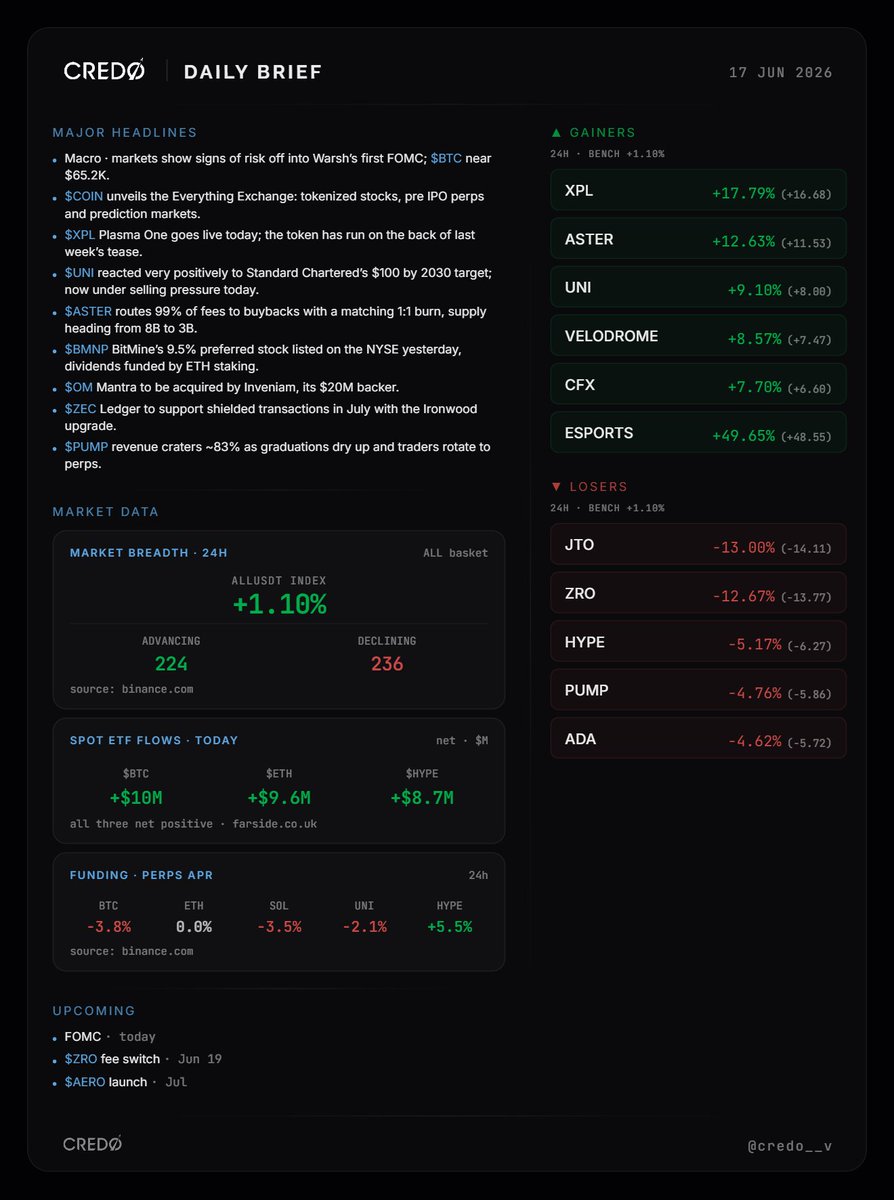The image size is (894, 1200).
Task: Click the SOL funding rate -3.5%
Action: 279,927
